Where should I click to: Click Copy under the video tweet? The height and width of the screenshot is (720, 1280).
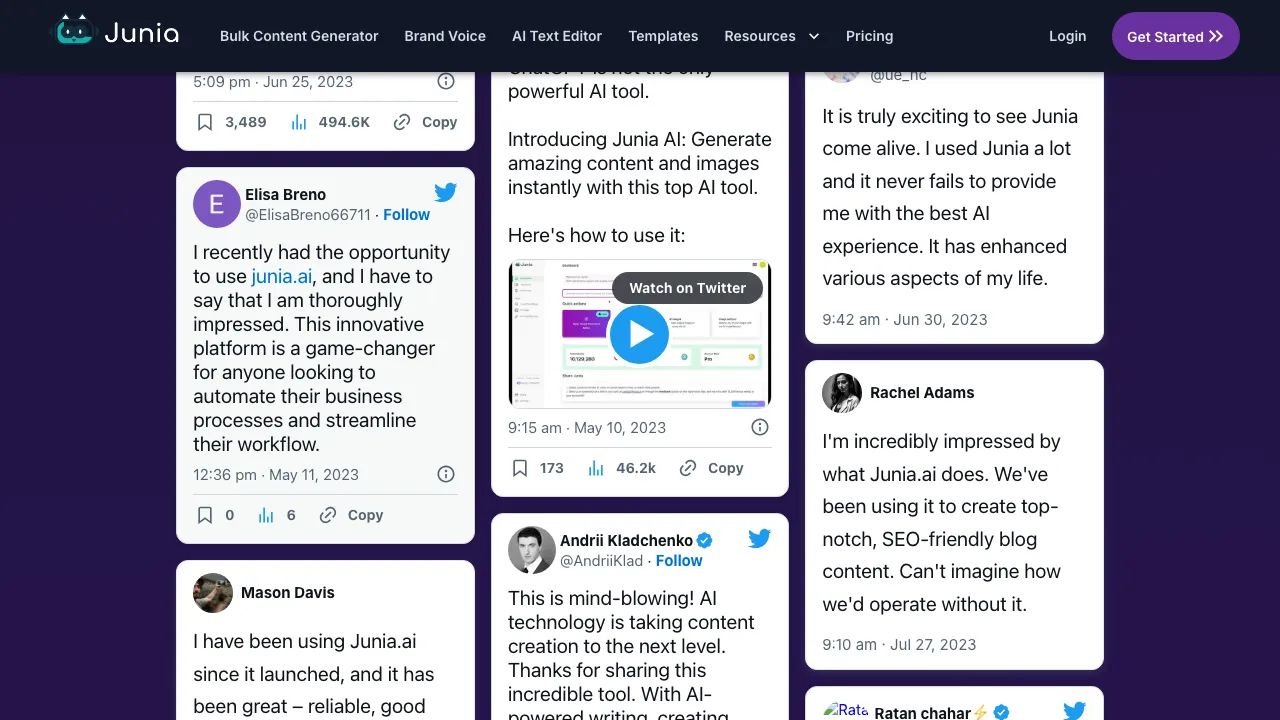pos(711,467)
